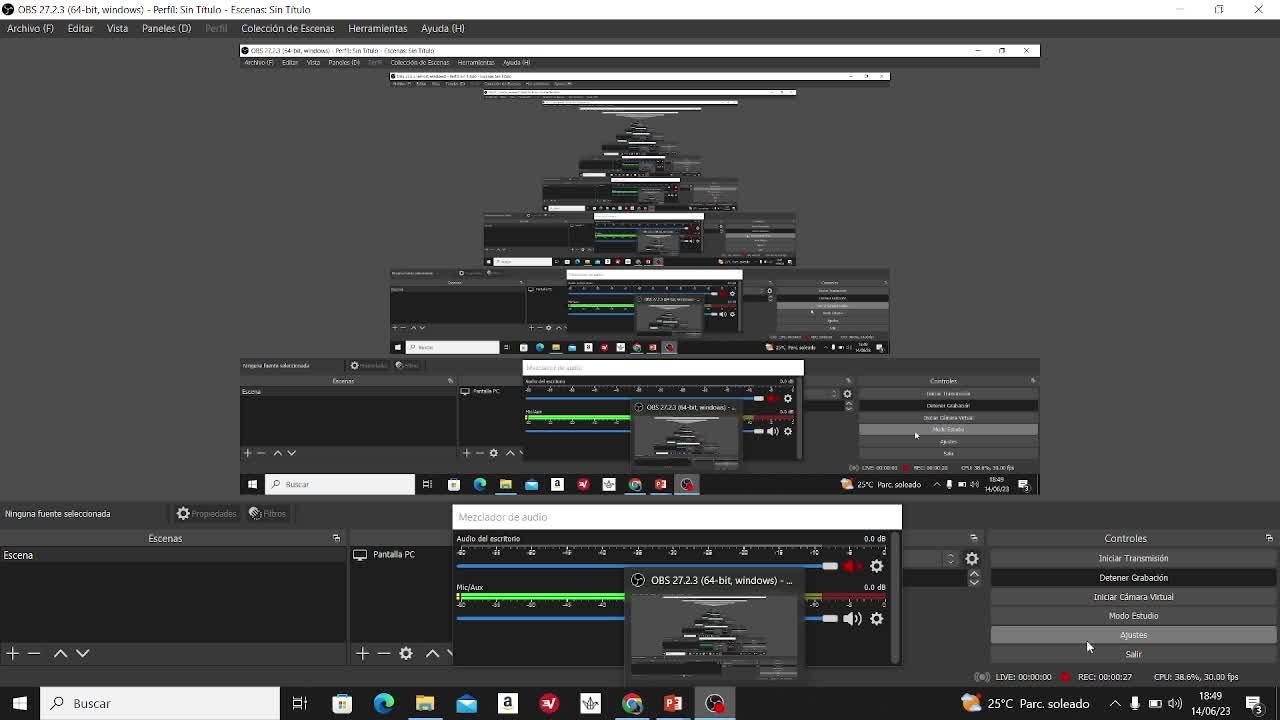Open the Editar menu

click(x=80, y=28)
